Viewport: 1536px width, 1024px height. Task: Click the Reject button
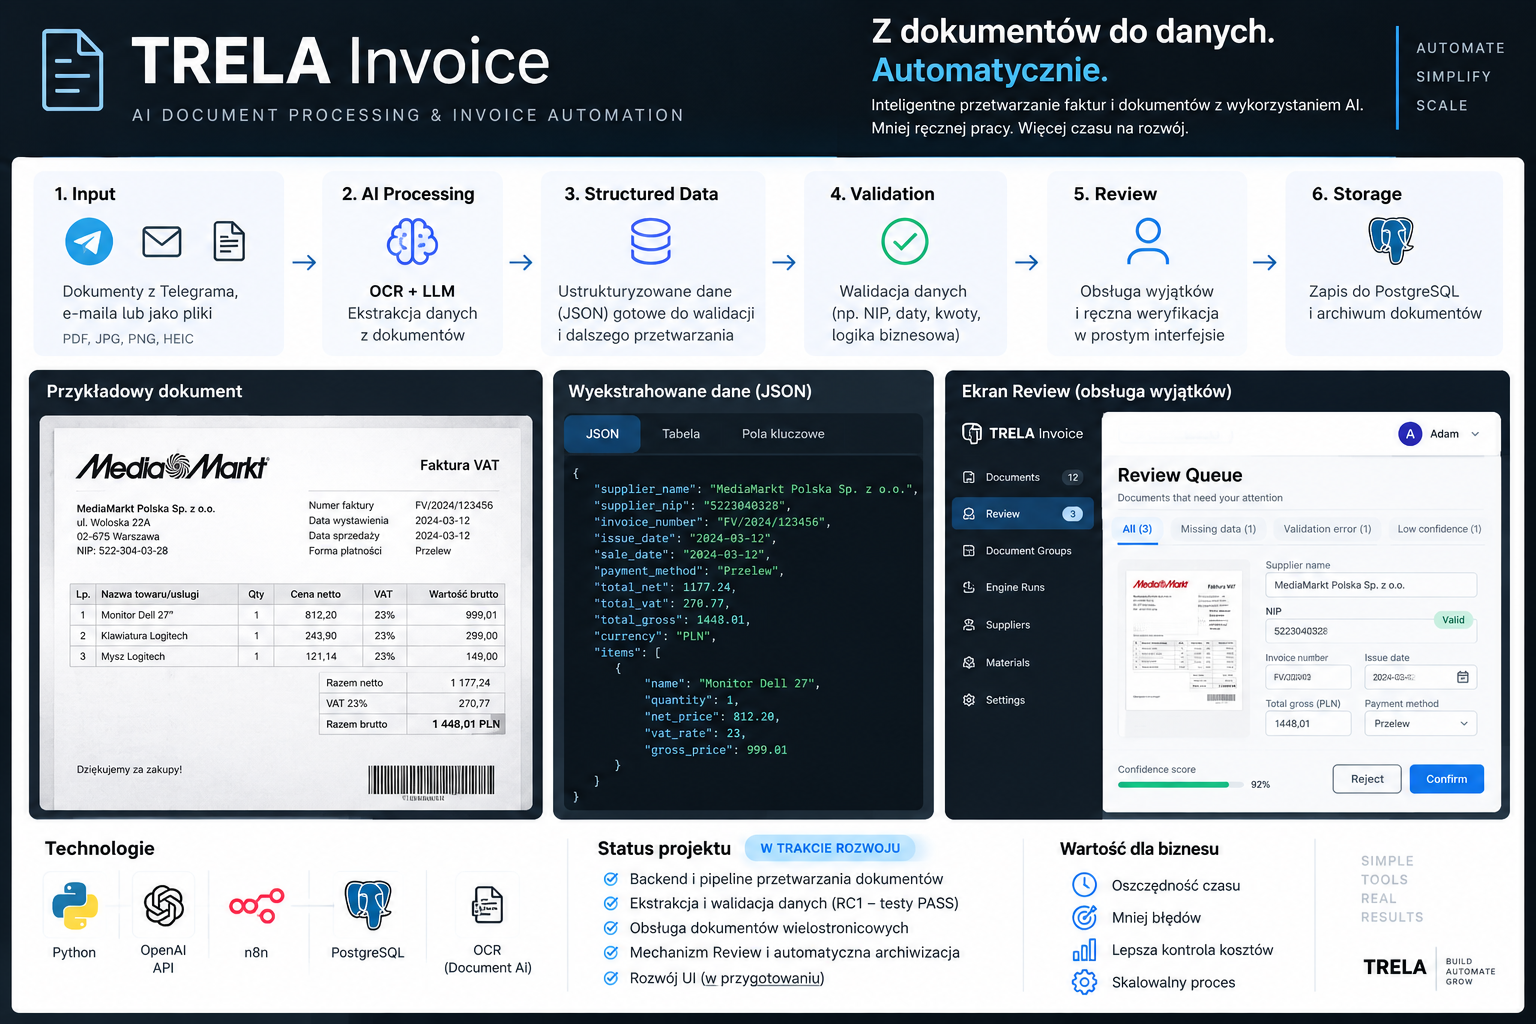(1367, 779)
